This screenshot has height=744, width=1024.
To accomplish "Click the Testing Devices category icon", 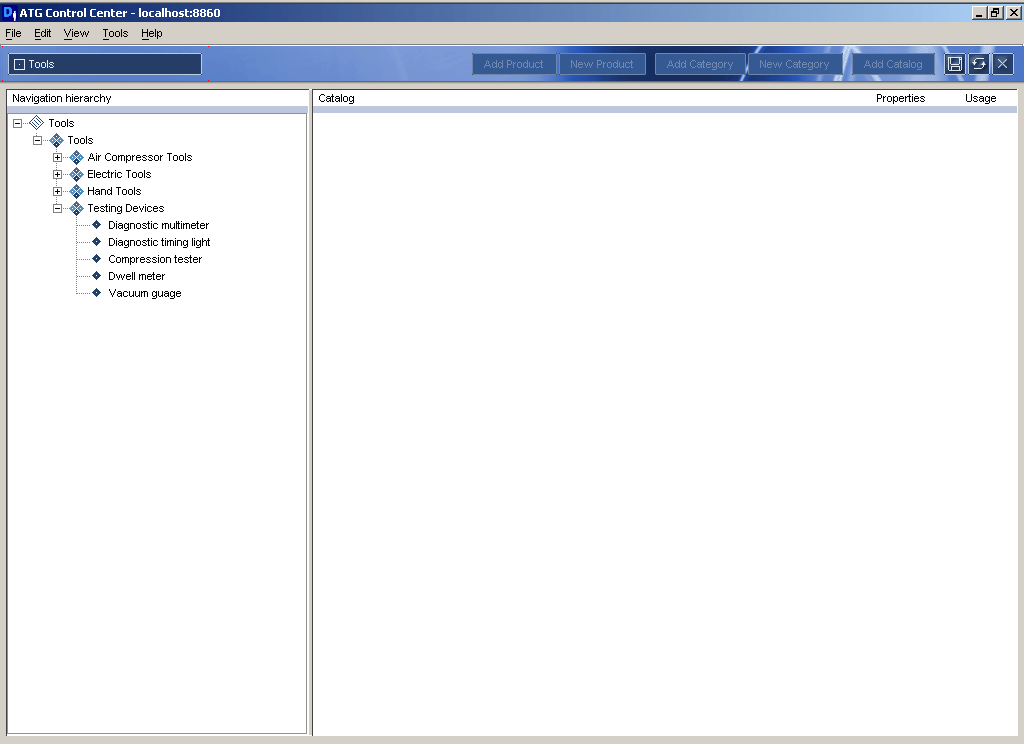I will click(76, 208).
